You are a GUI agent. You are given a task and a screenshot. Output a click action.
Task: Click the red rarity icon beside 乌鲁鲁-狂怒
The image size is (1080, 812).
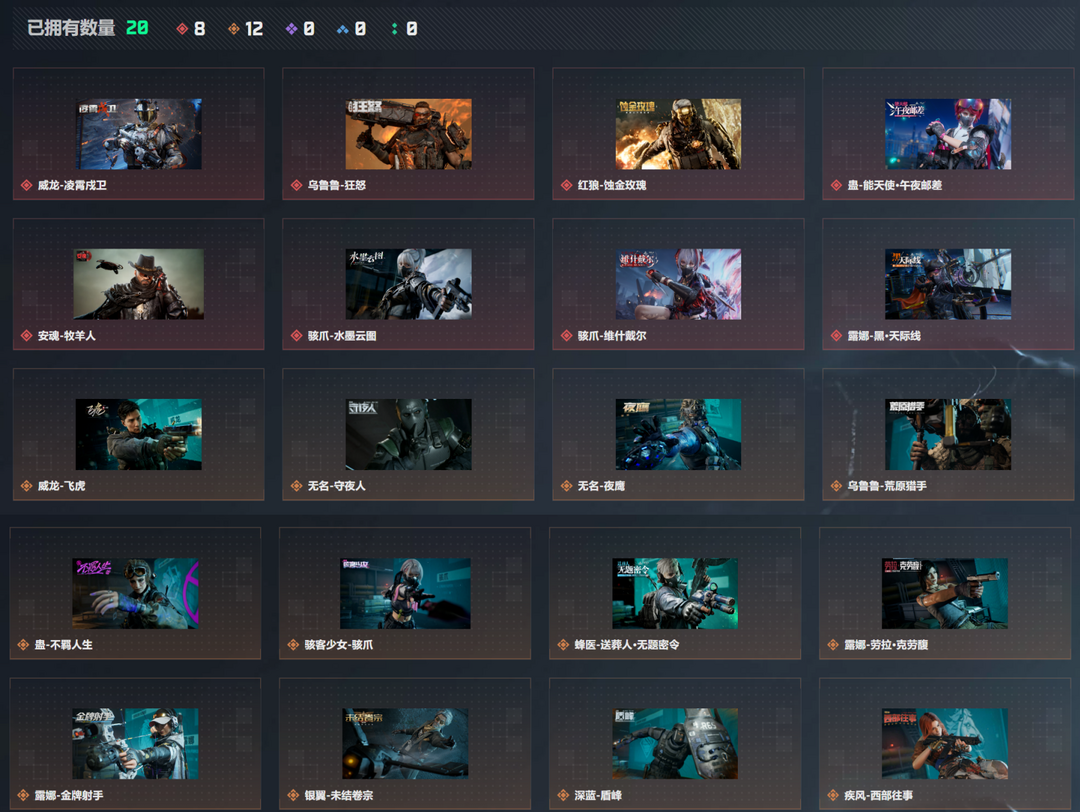click(296, 185)
